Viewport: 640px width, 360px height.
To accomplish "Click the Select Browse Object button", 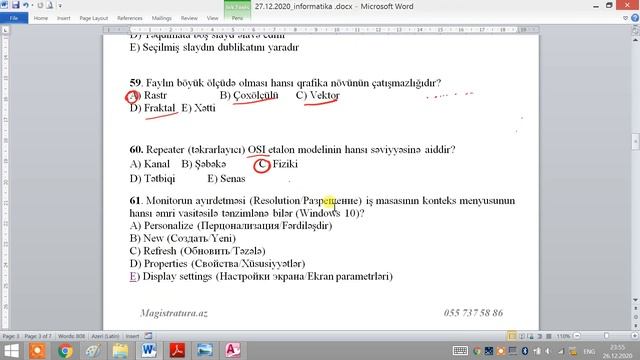I will (x=635, y=317).
